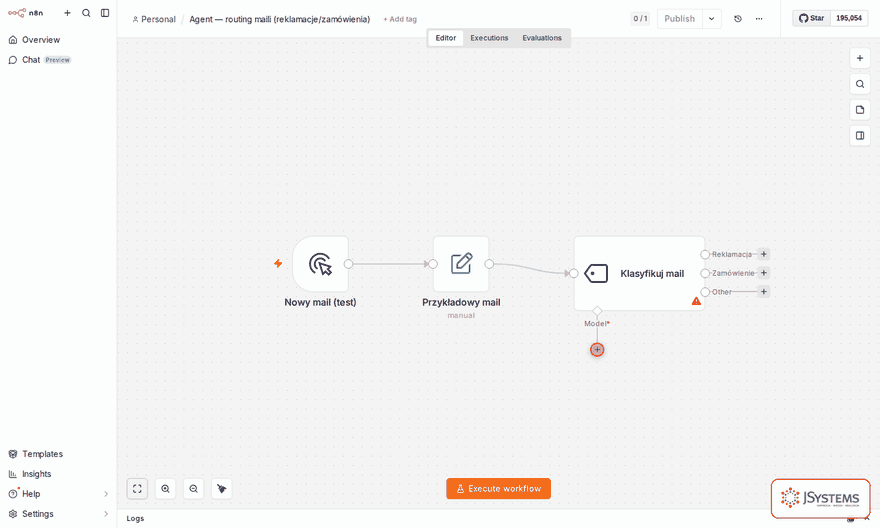Screen dimensions: 880x528
Task: Select the Nowy mail (test) trigger node
Action: point(320,264)
